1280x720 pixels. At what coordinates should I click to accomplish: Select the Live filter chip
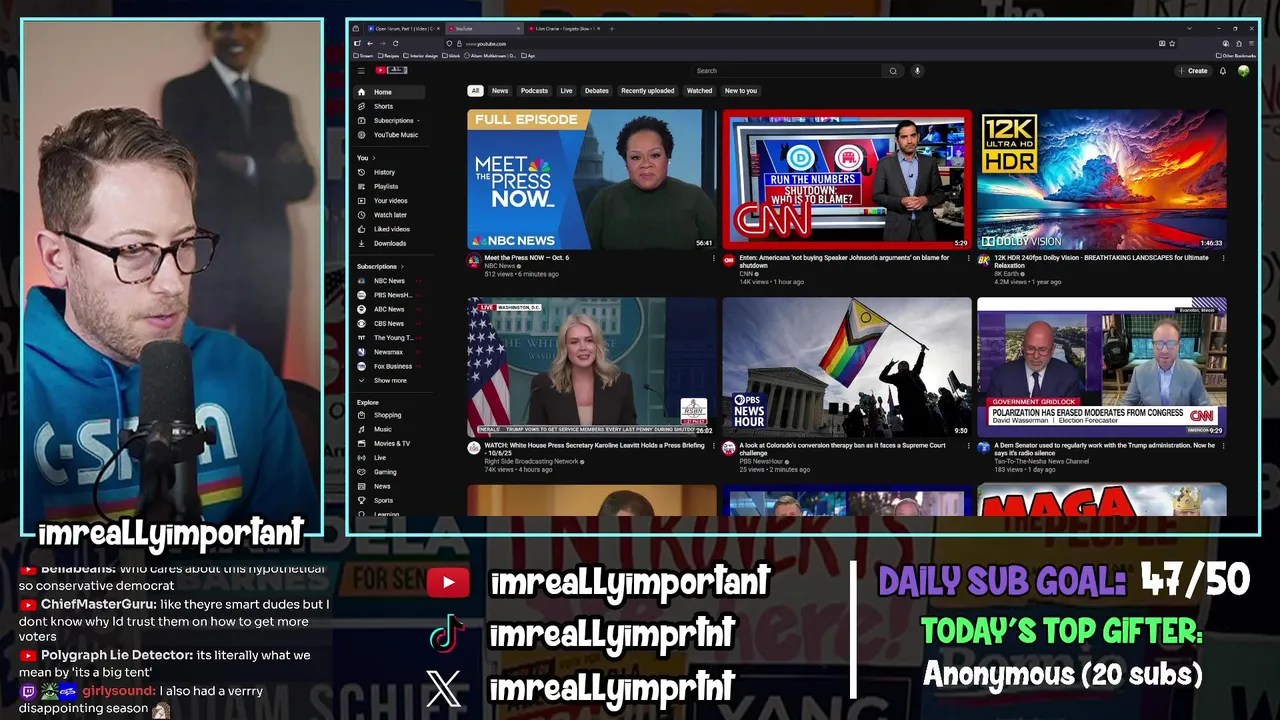click(566, 91)
